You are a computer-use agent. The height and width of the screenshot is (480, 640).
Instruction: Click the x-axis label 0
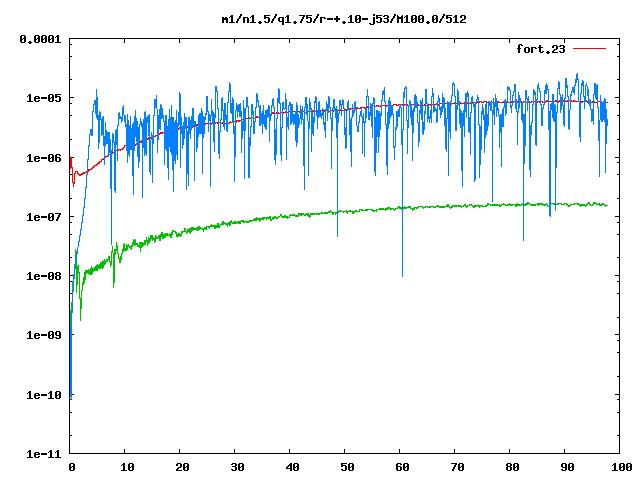pos(72,467)
